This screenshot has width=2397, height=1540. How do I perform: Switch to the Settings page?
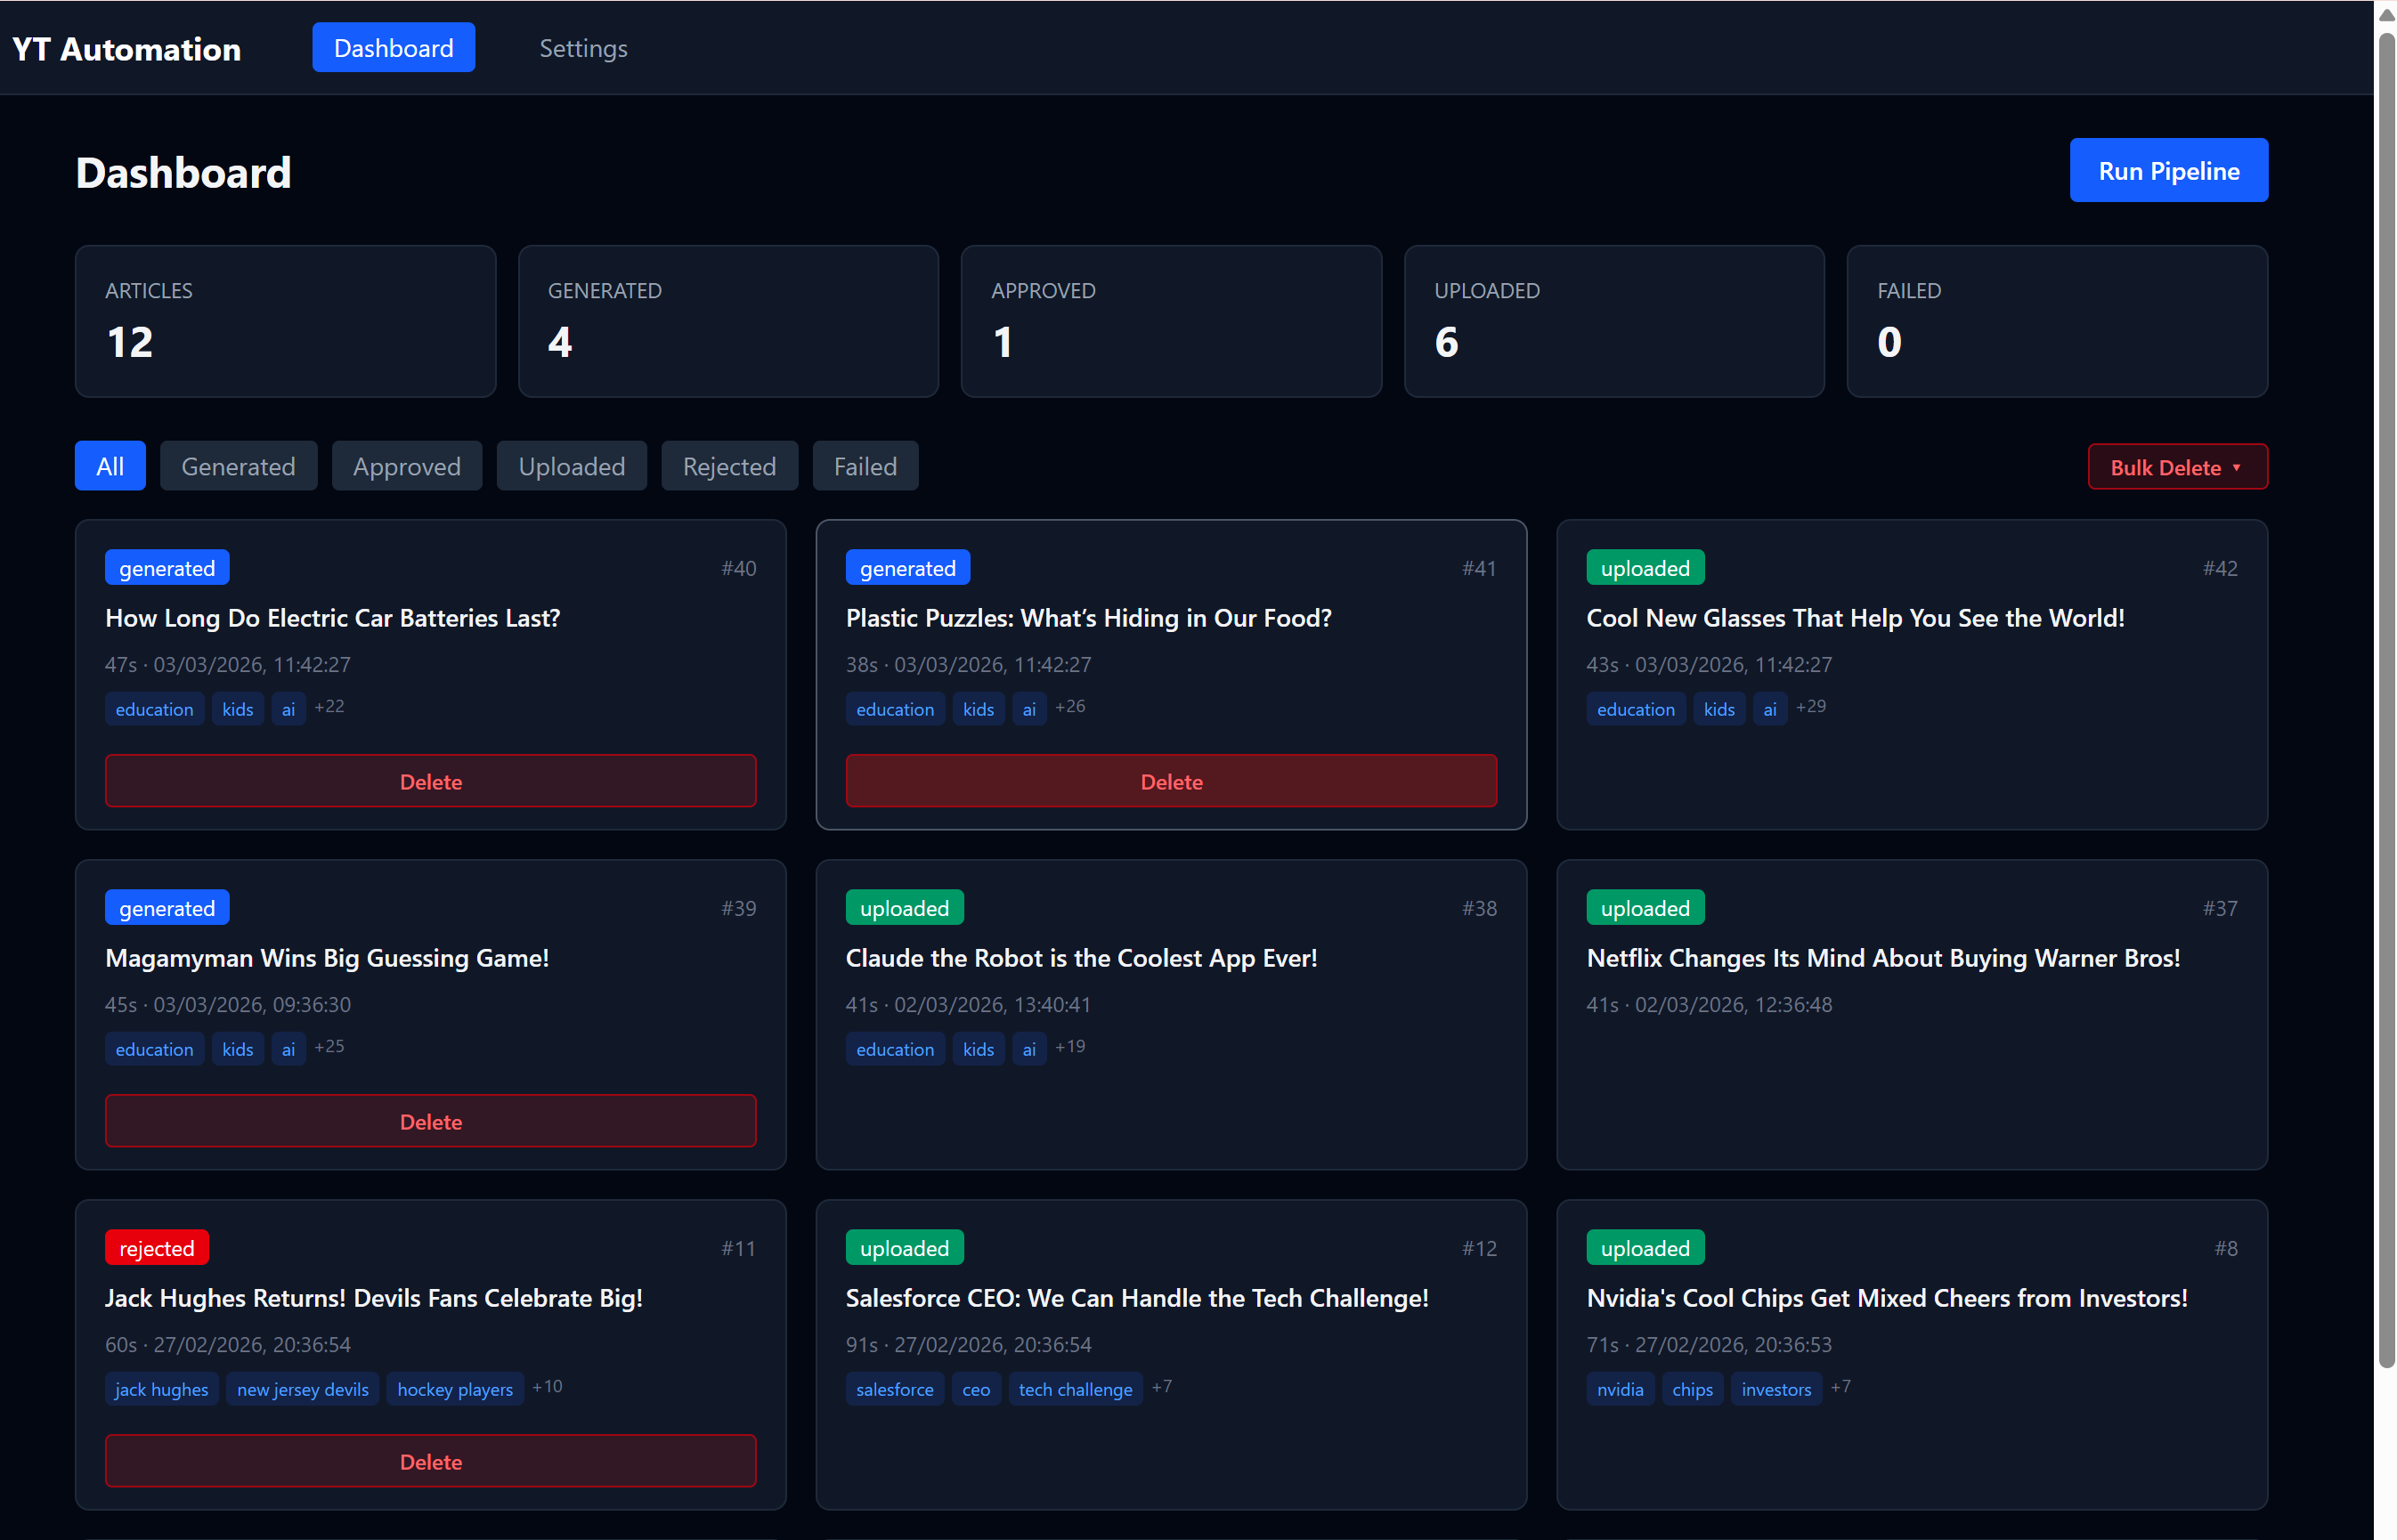point(583,47)
